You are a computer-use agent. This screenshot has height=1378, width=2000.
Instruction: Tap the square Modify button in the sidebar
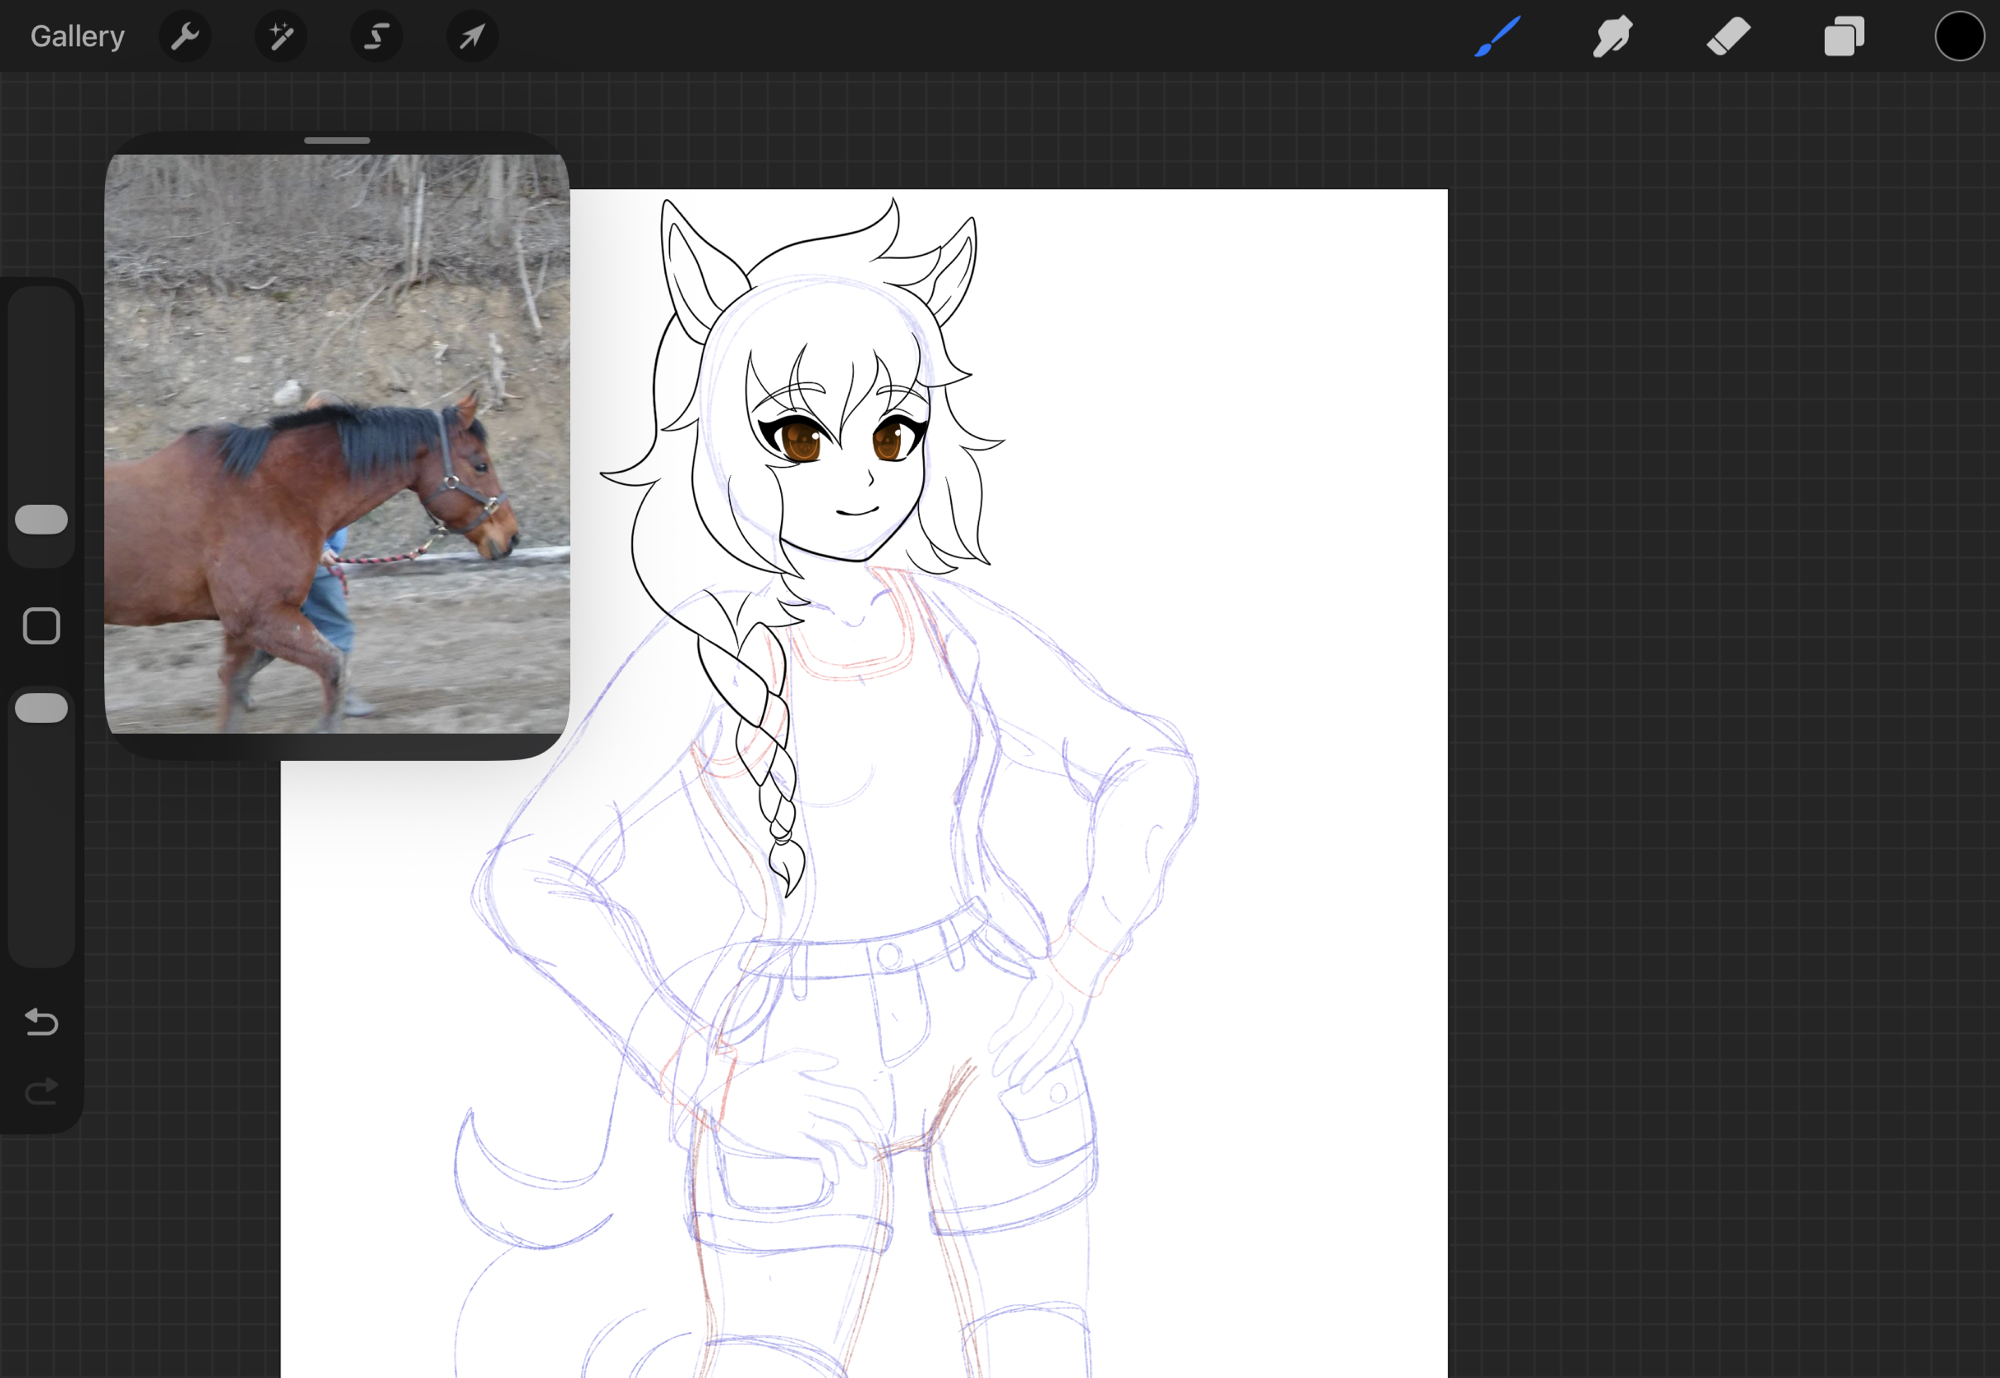[x=42, y=626]
